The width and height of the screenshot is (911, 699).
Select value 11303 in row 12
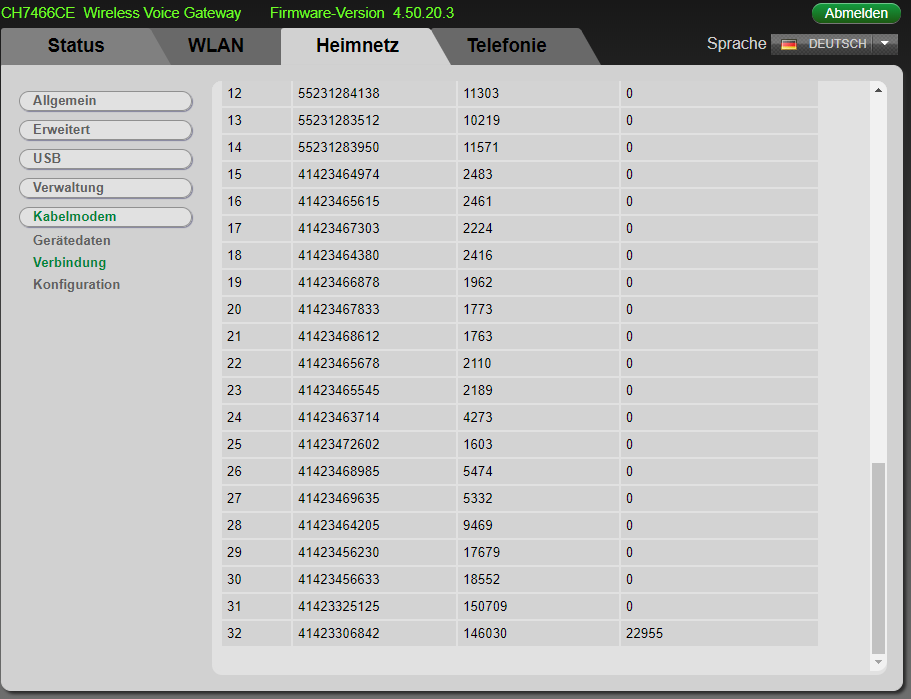[481, 94]
